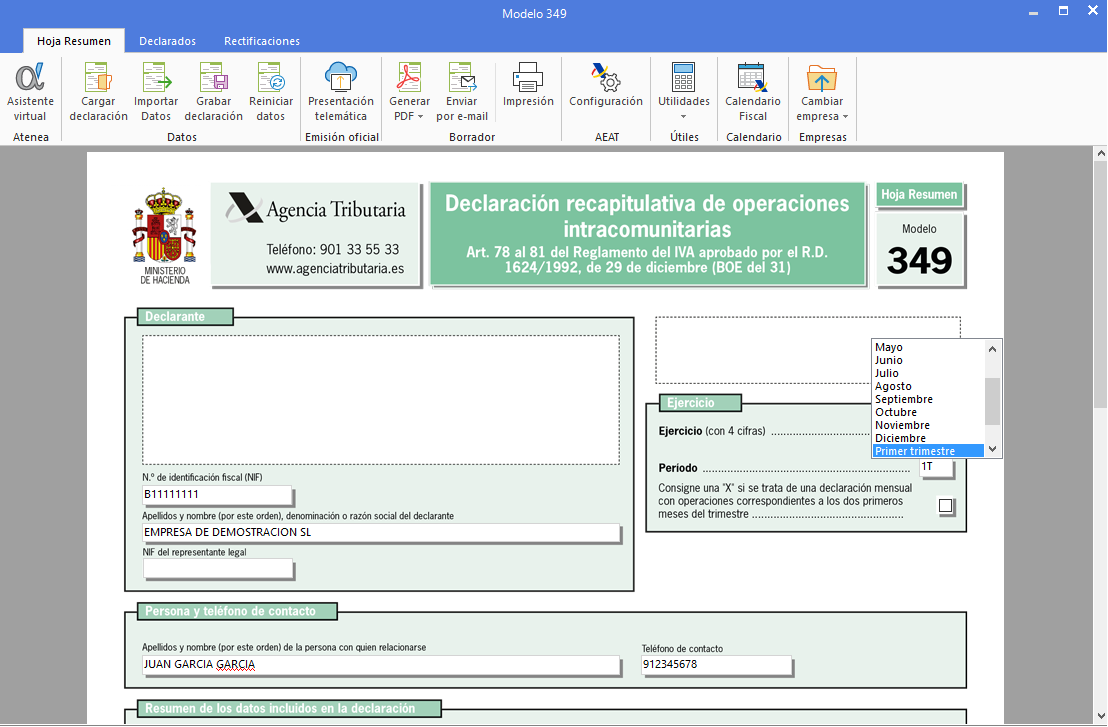Click the Impresión printer icon
This screenshot has width=1108, height=727.
coord(528,77)
